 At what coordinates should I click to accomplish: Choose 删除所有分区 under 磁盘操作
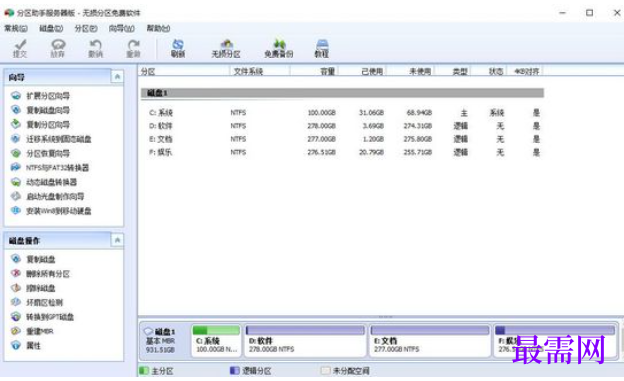point(41,274)
